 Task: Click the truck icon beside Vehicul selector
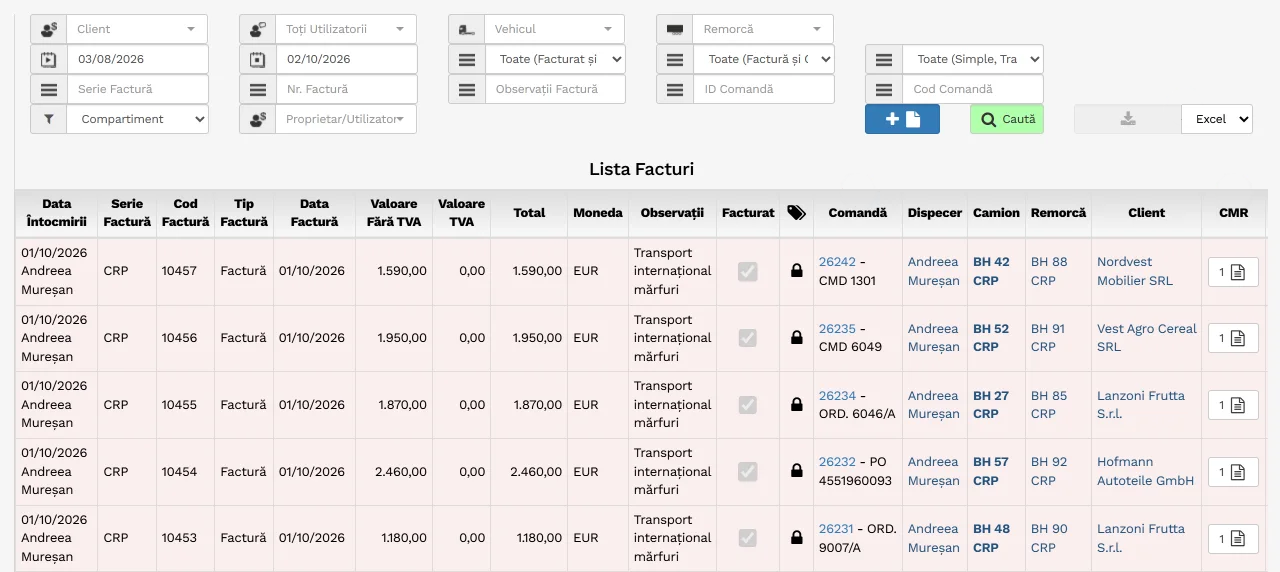coord(466,29)
